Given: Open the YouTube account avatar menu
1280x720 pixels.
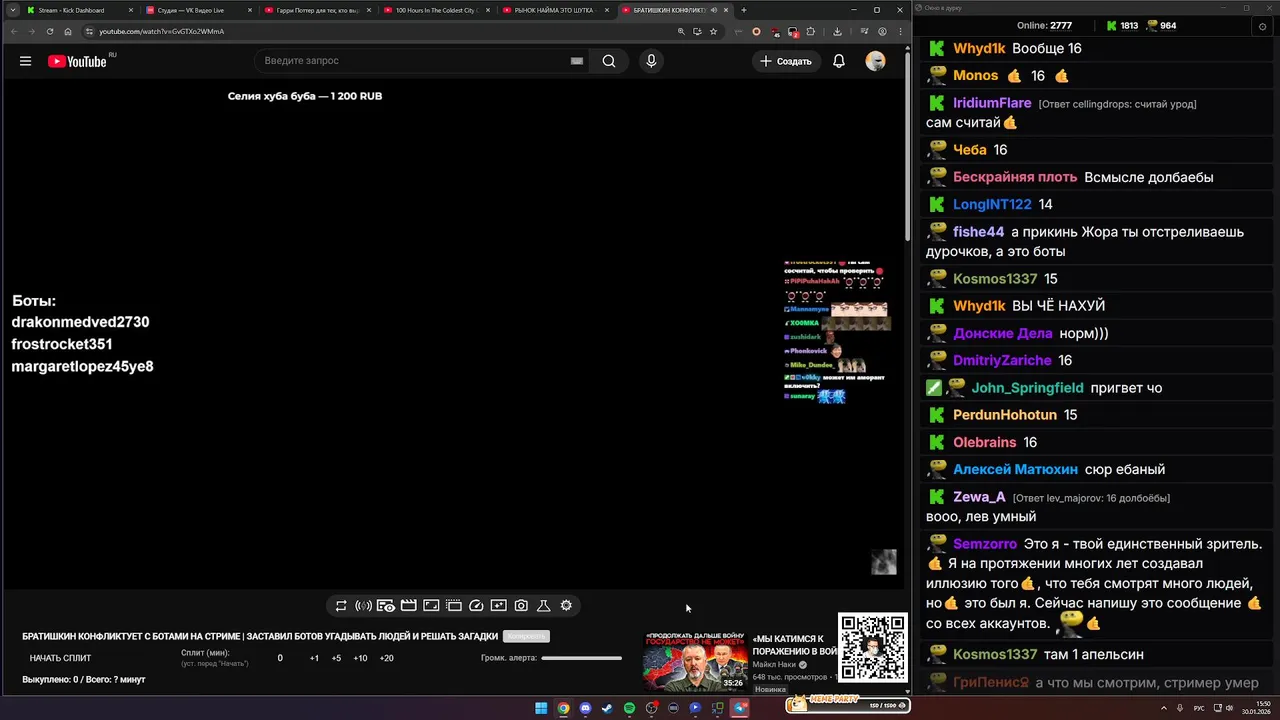Looking at the screenshot, I should [875, 61].
